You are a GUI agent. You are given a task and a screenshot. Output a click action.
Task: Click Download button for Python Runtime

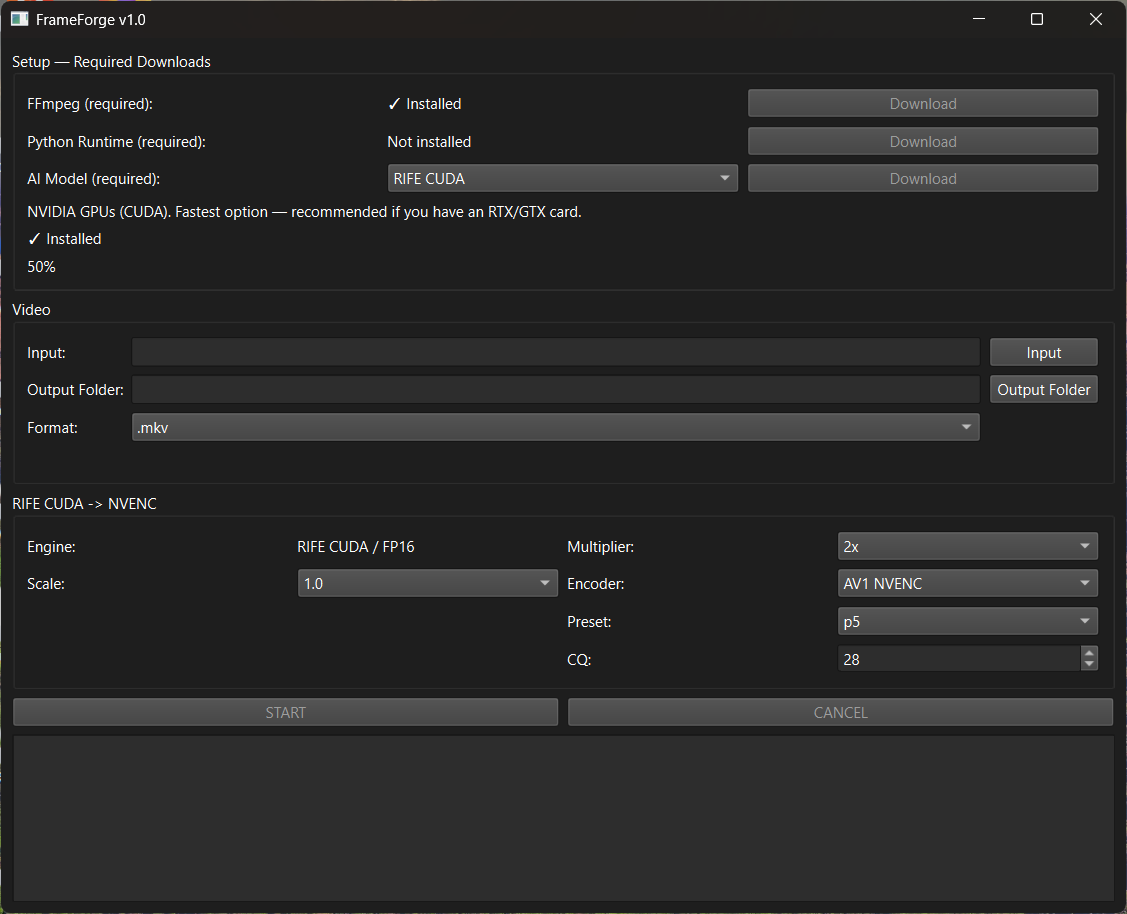click(923, 142)
